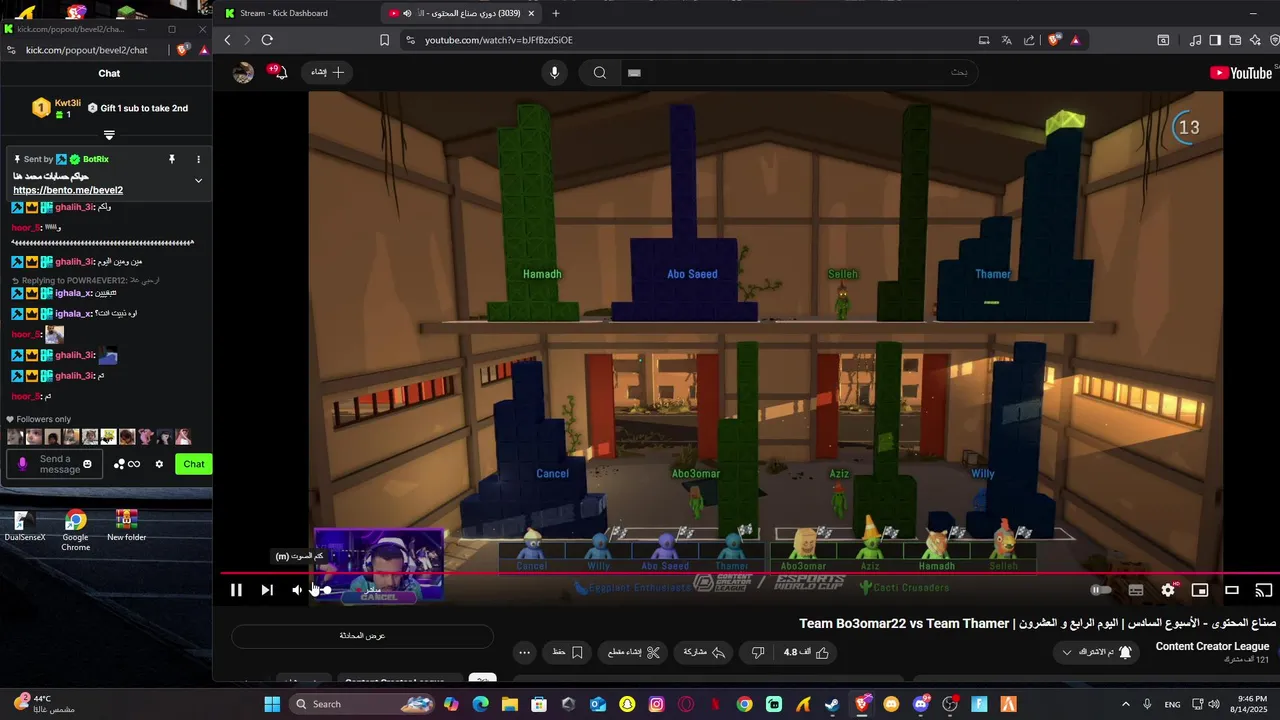This screenshot has height=720, width=1280.
Task: Open Google Chrome desktop shortcut
Action: pos(75,531)
